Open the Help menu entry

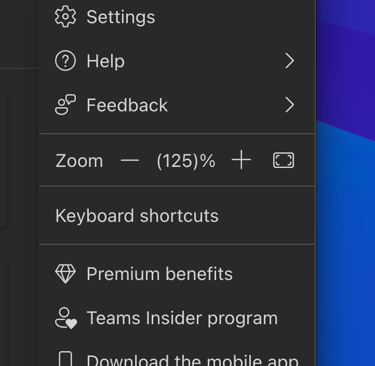[x=177, y=61]
